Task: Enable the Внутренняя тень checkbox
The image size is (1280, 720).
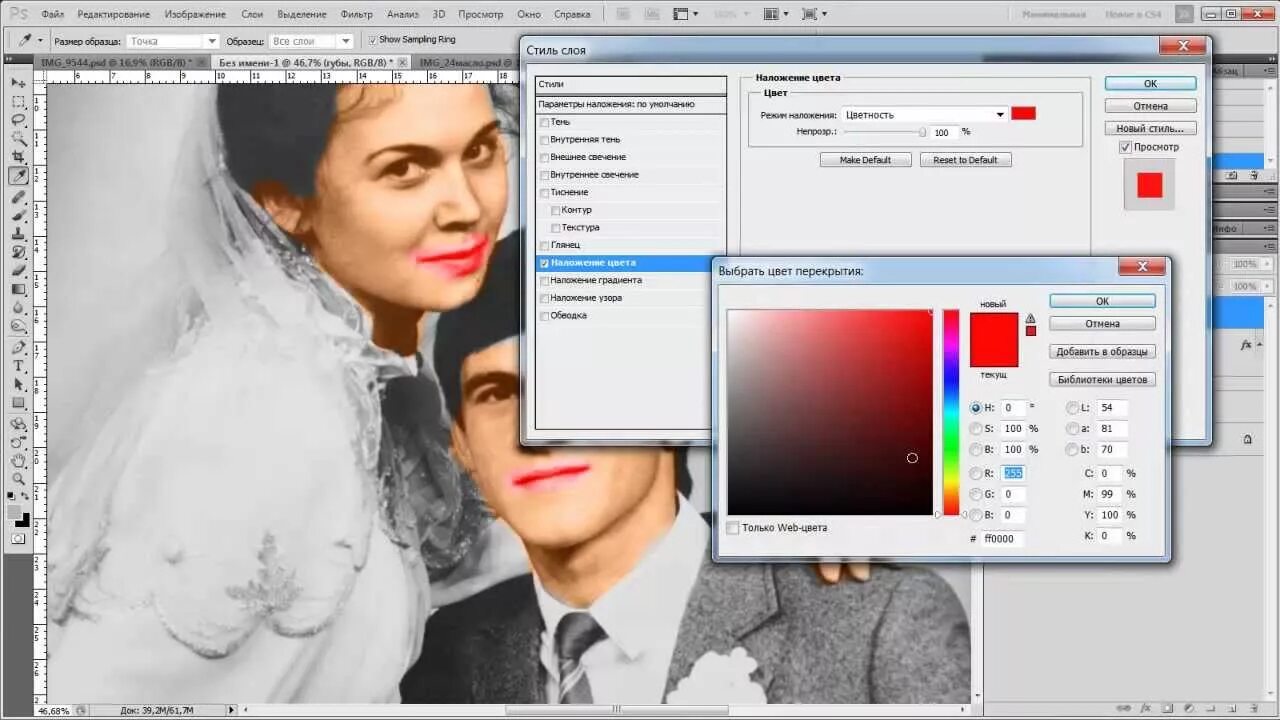Action: tap(544, 140)
